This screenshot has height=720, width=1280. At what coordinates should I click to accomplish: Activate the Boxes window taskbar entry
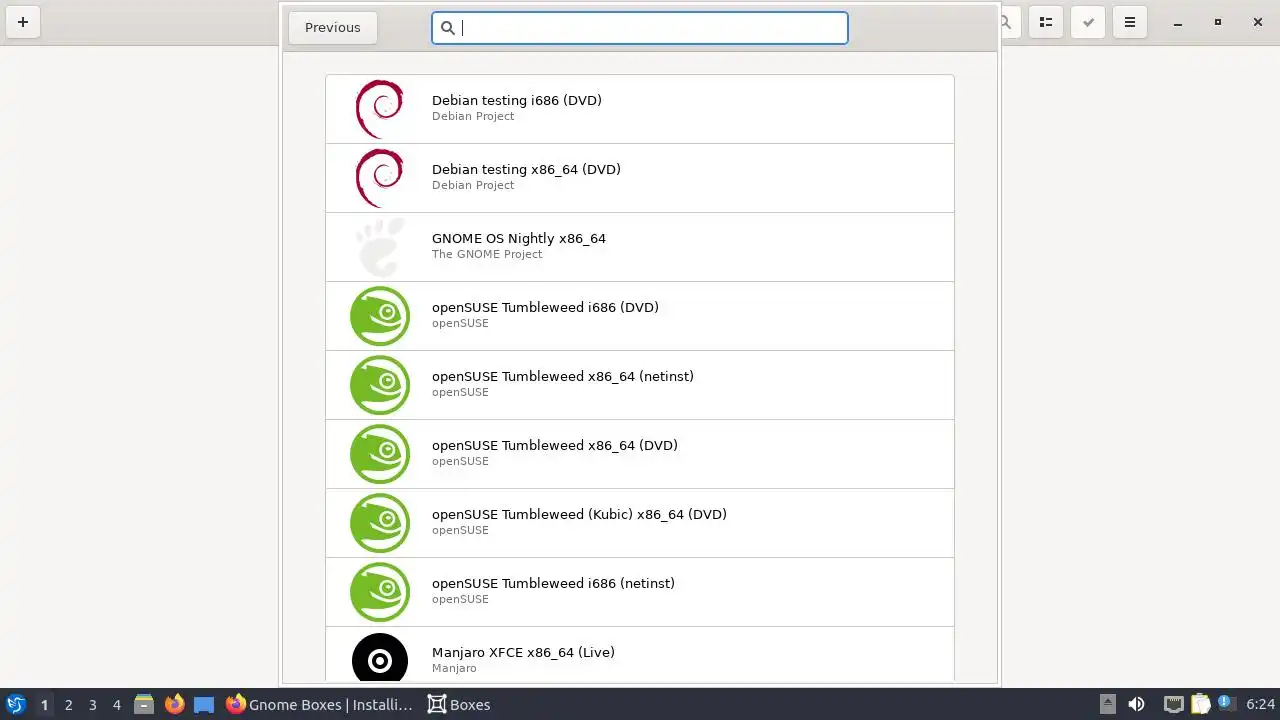(x=459, y=704)
